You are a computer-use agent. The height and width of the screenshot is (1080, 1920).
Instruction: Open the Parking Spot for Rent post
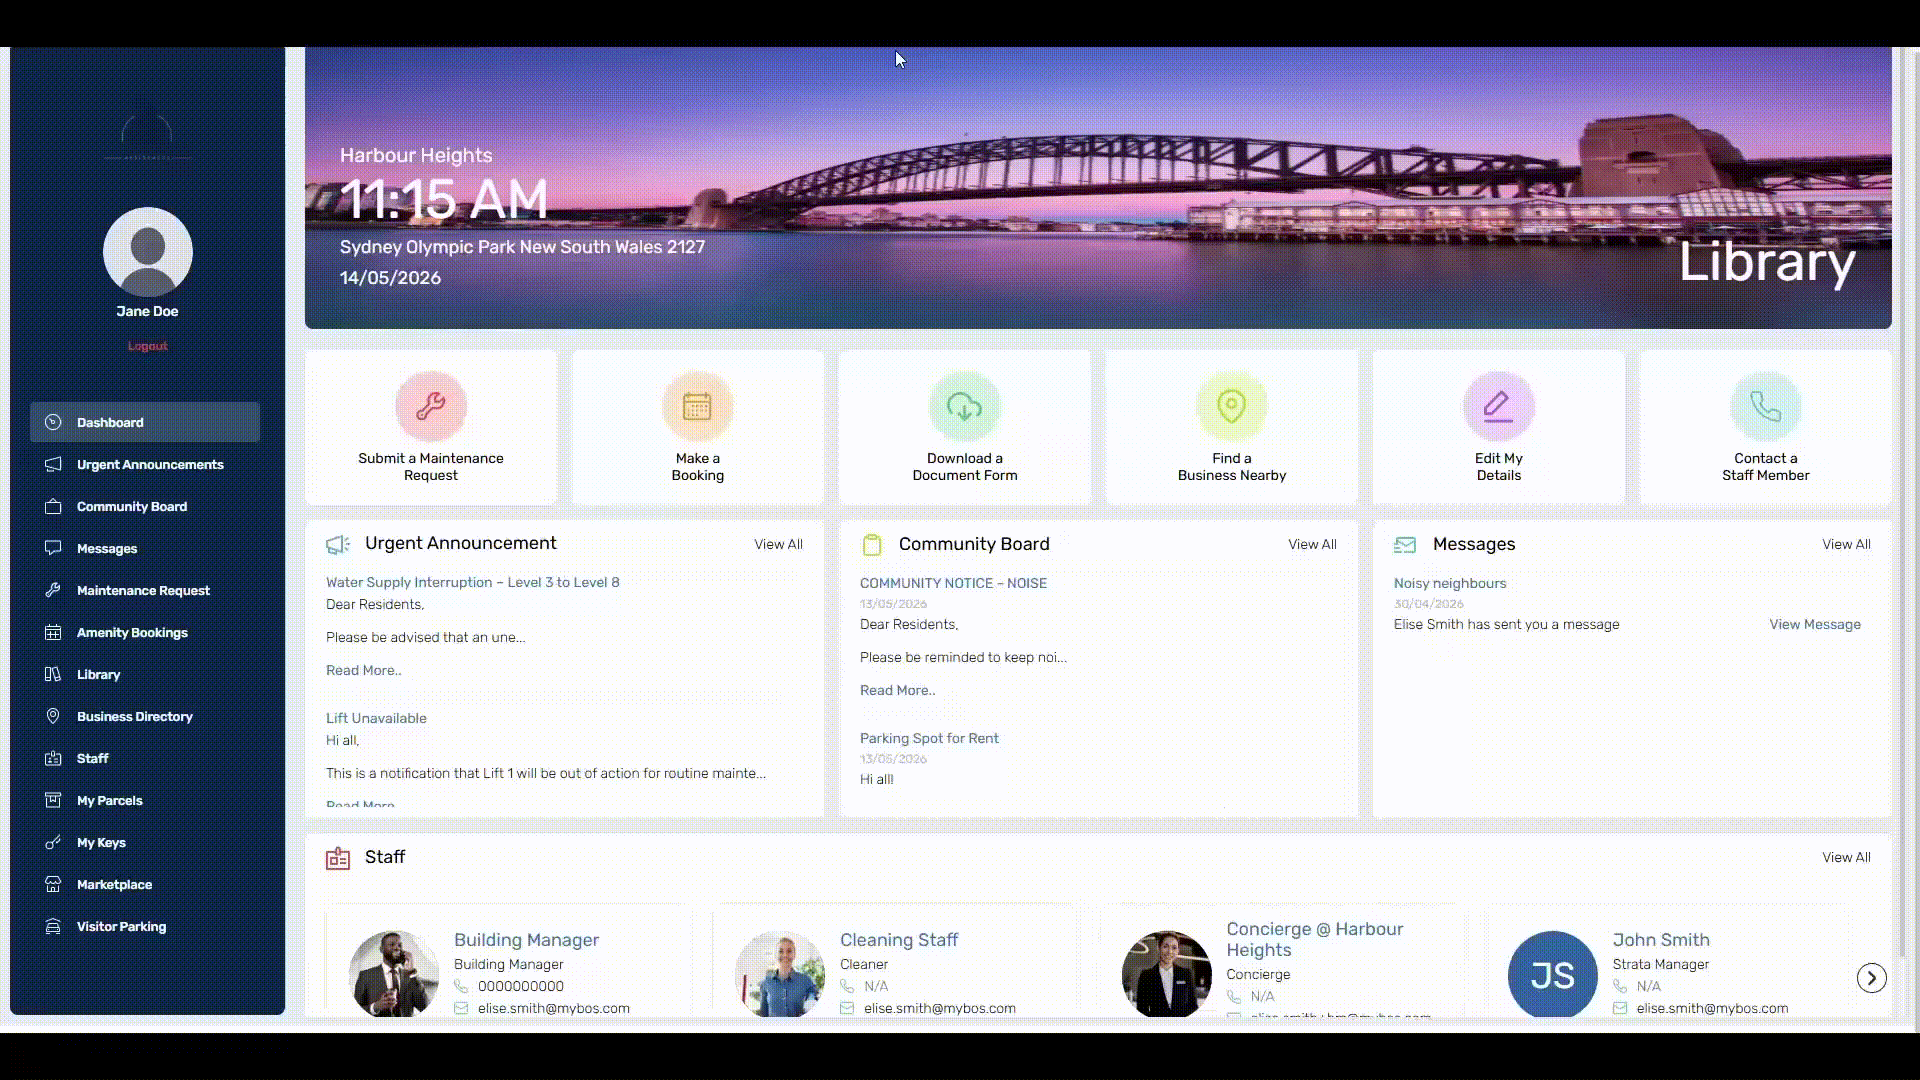(x=929, y=738)
